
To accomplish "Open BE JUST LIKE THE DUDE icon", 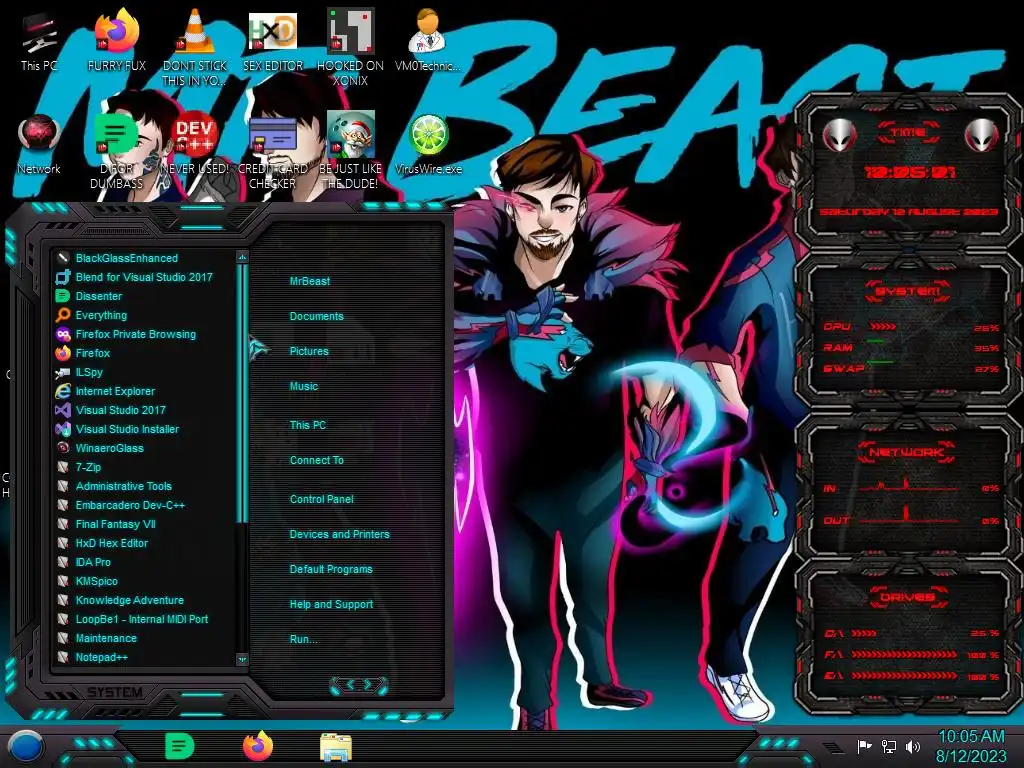I will (351, 150).
